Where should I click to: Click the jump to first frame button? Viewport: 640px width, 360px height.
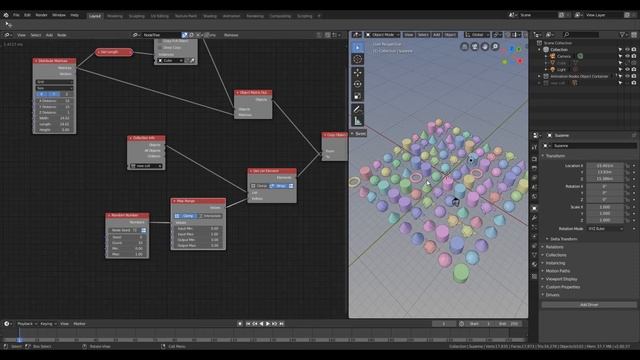click(x=248, y=324)
